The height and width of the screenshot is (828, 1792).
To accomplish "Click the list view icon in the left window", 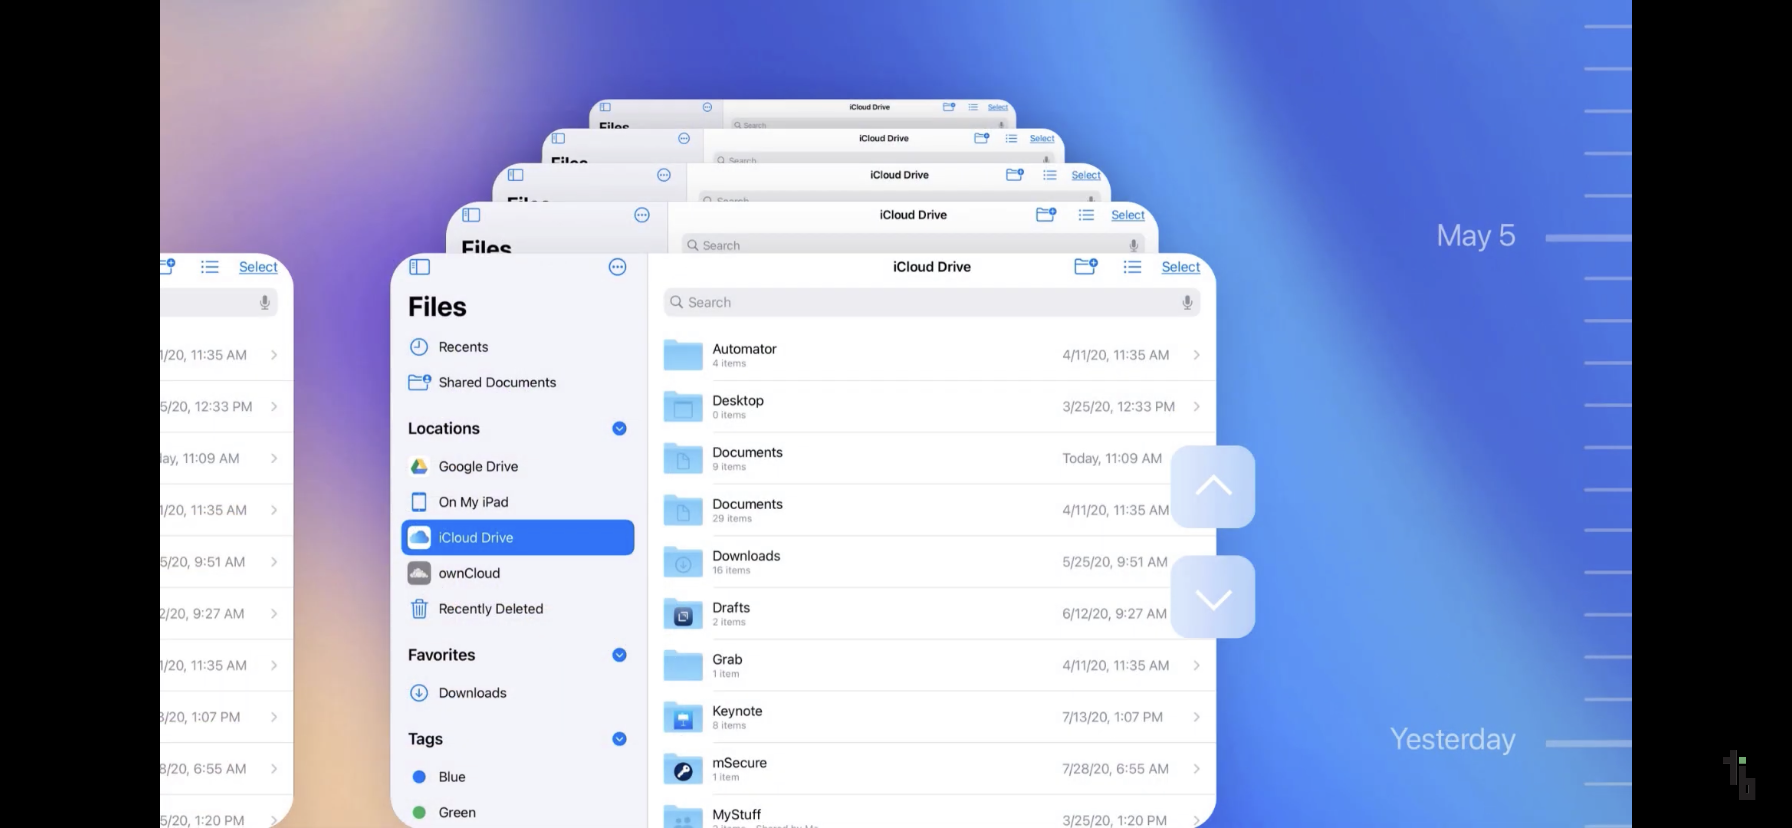I will [210, 267].
